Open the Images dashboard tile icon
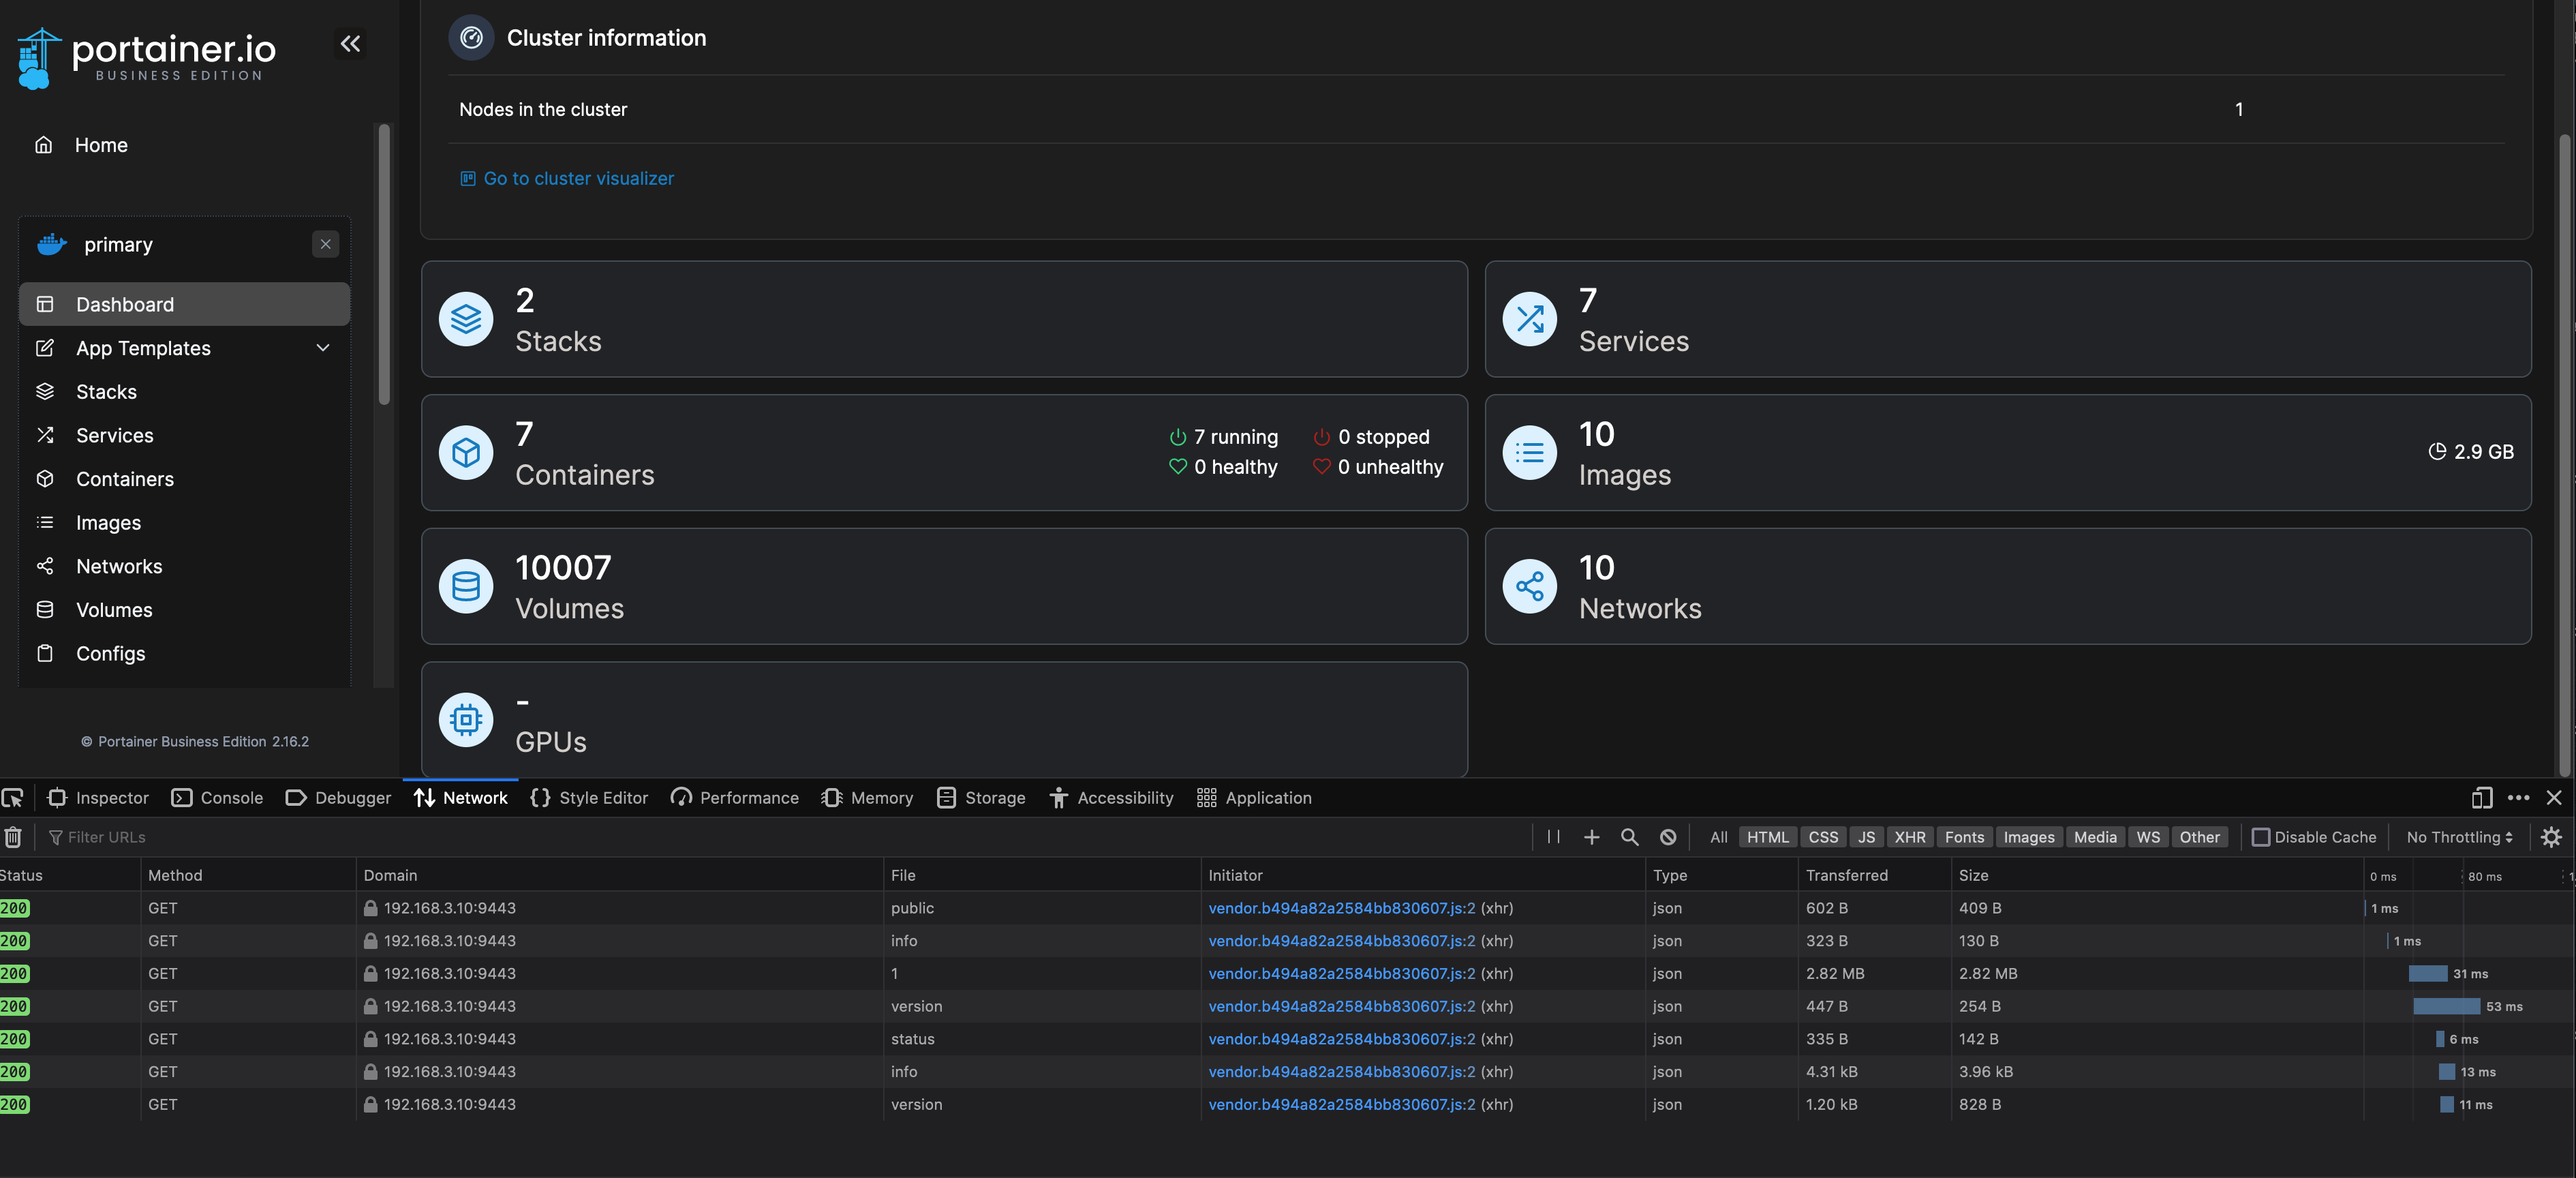The height and width of the screenshot is (1178, 2576). [1529, 453]
